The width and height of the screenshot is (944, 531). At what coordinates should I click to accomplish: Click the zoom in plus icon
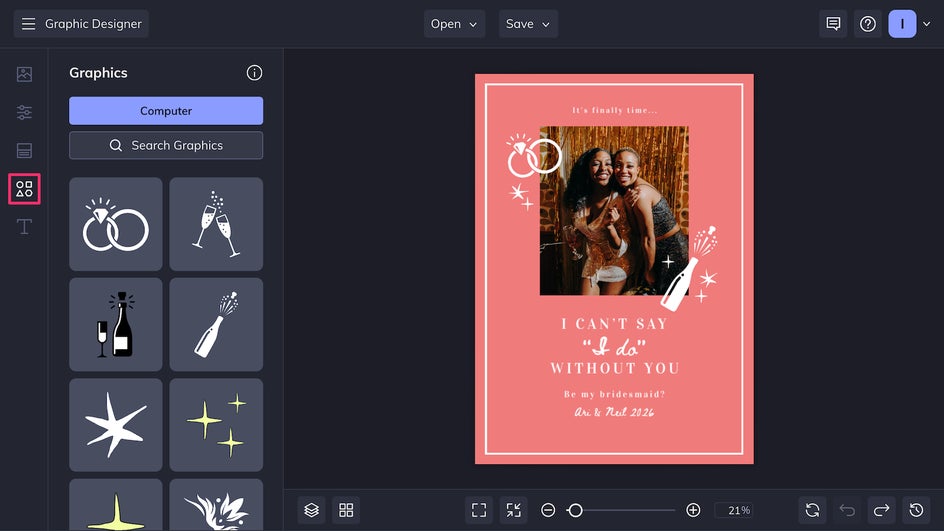click(x=693, y=510)
